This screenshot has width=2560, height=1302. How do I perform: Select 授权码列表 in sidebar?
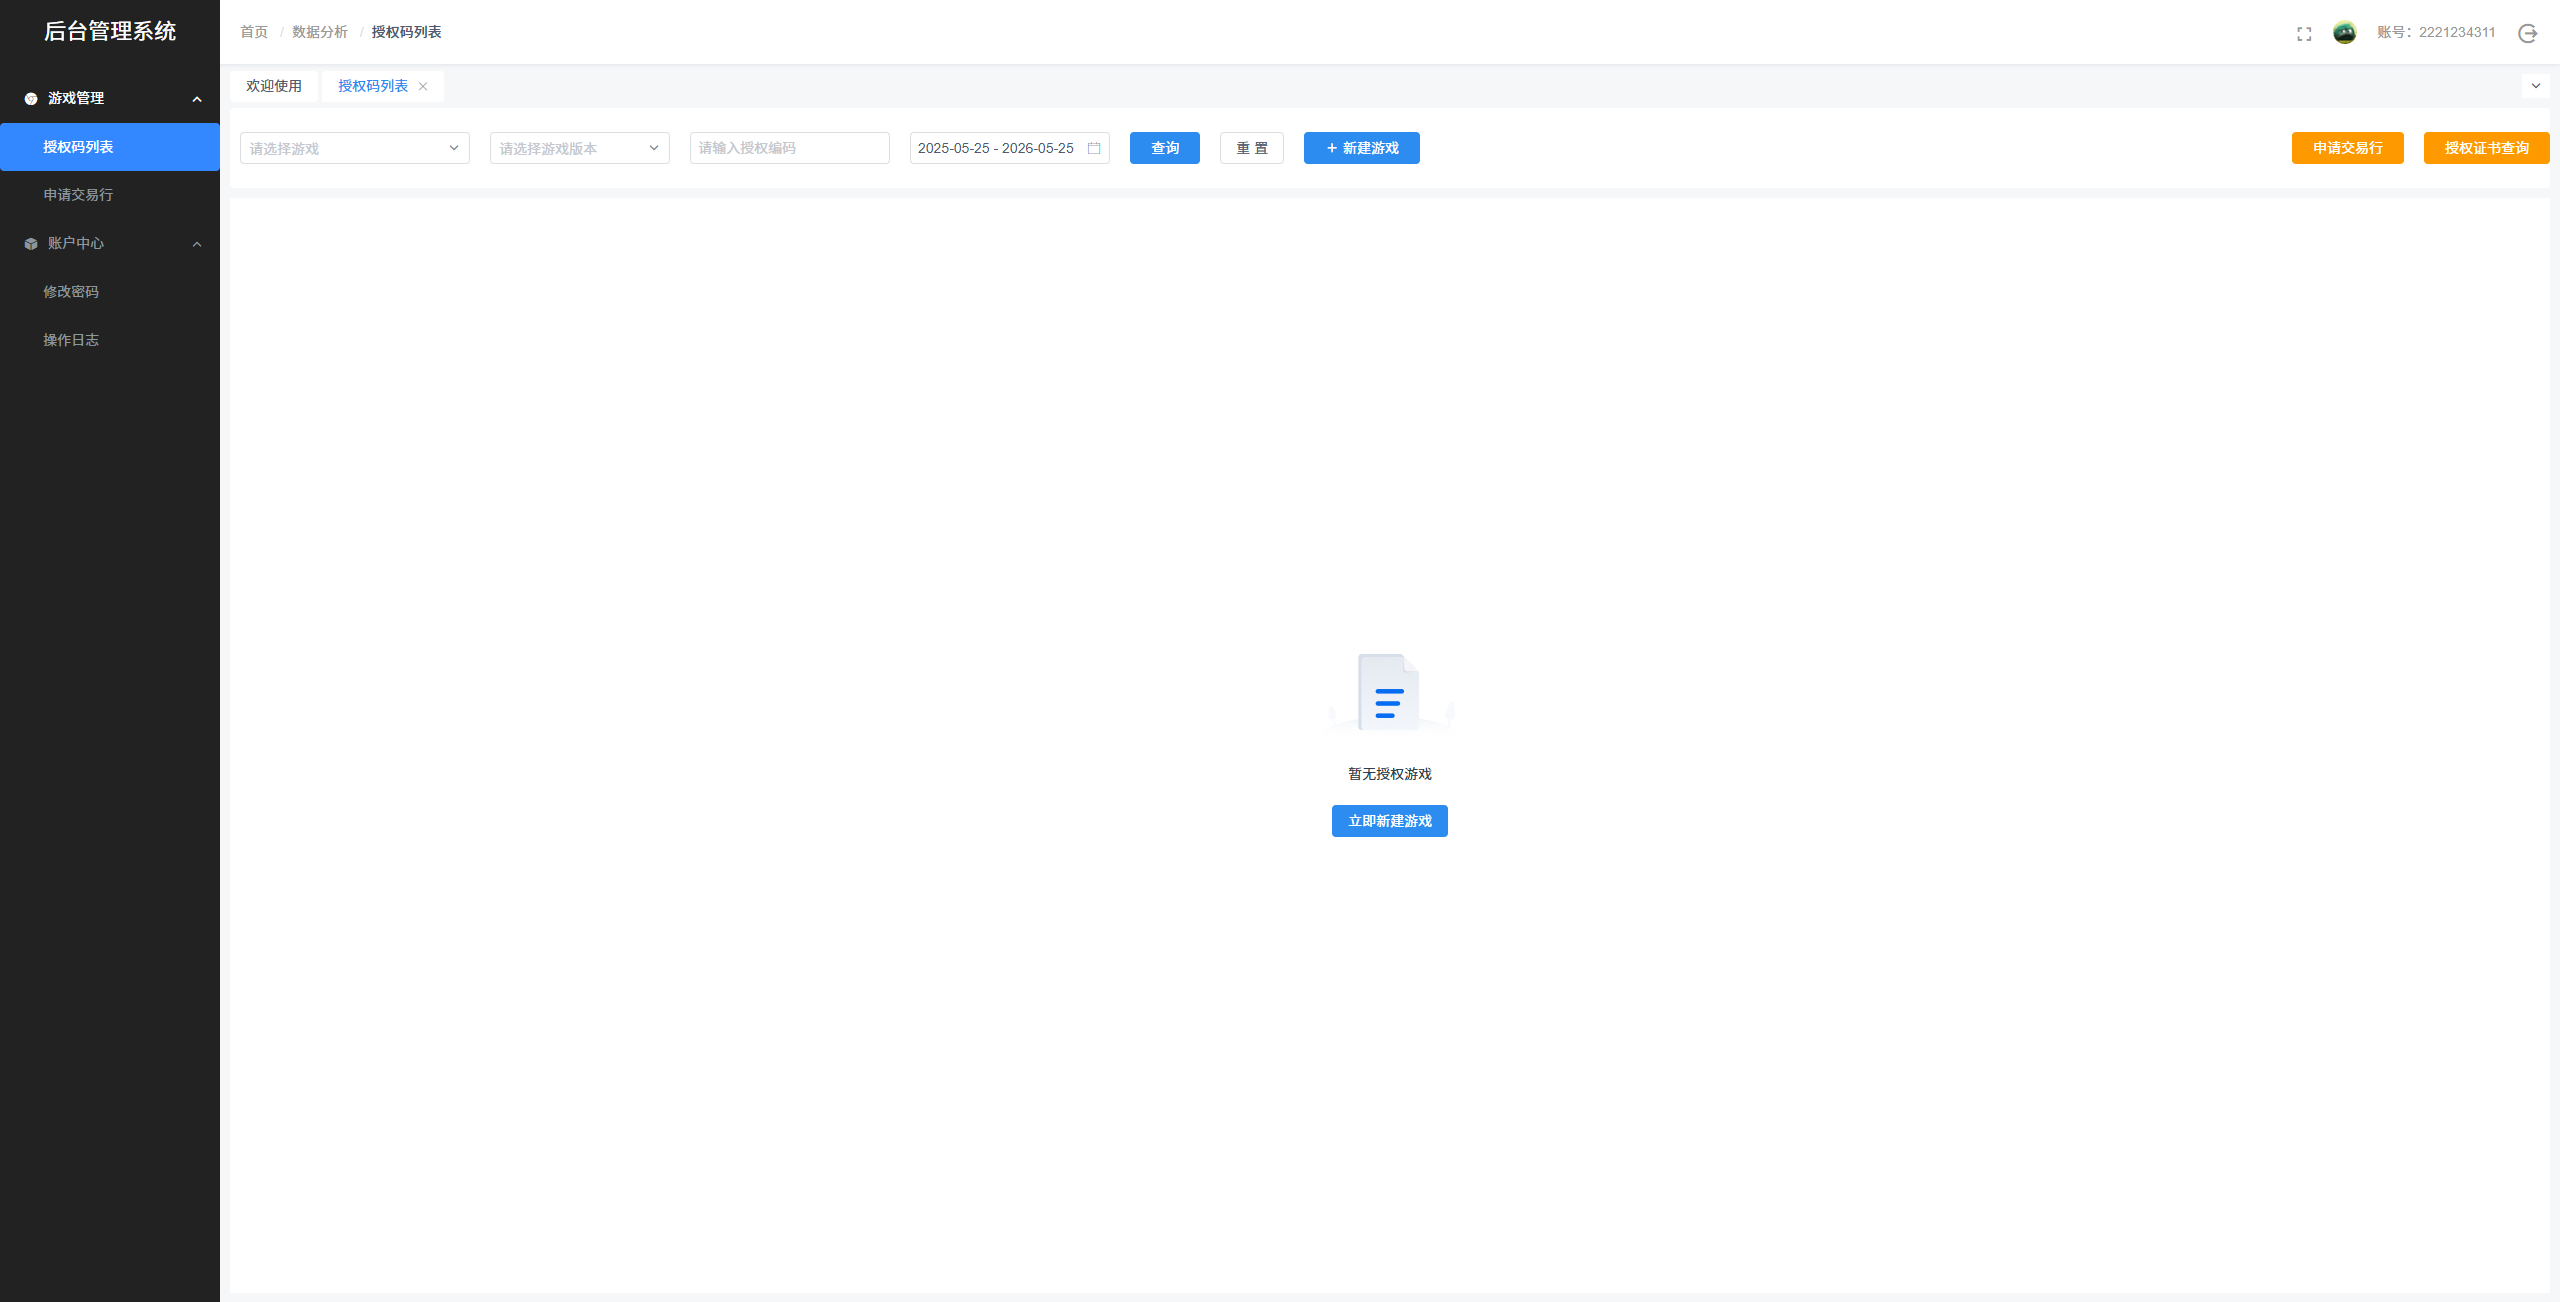pyautogui.click(x=110, y=147)
